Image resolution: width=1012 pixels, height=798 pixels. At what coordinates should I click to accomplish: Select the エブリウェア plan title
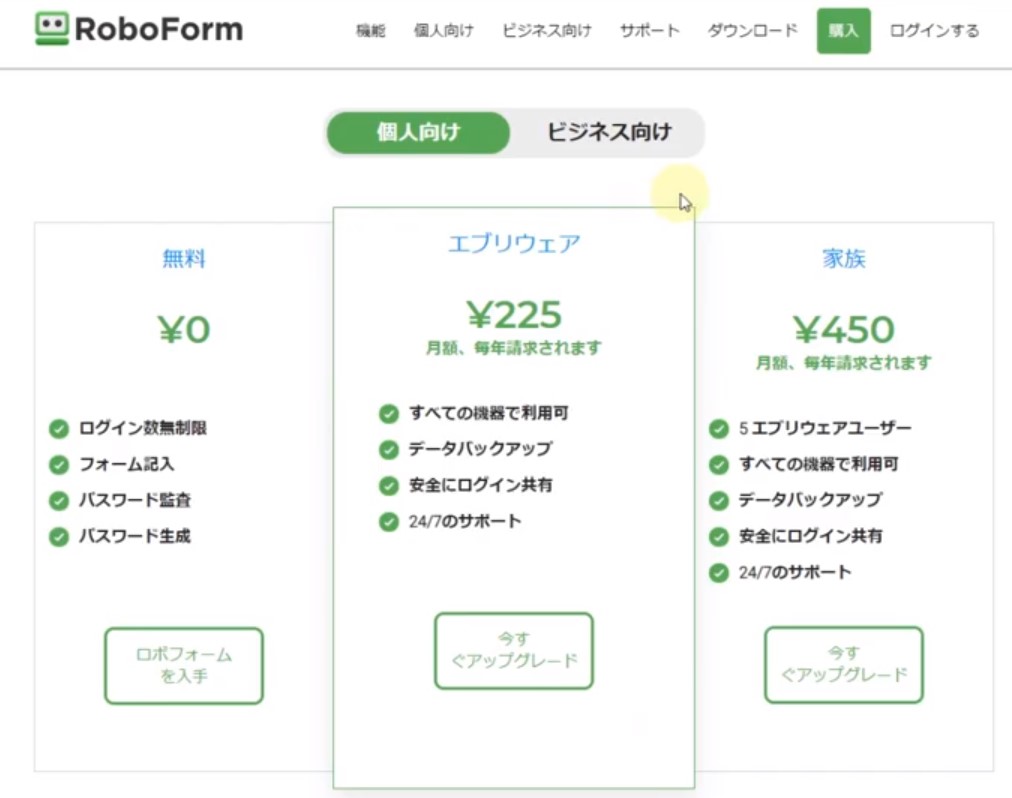click(x=514, y=243)
